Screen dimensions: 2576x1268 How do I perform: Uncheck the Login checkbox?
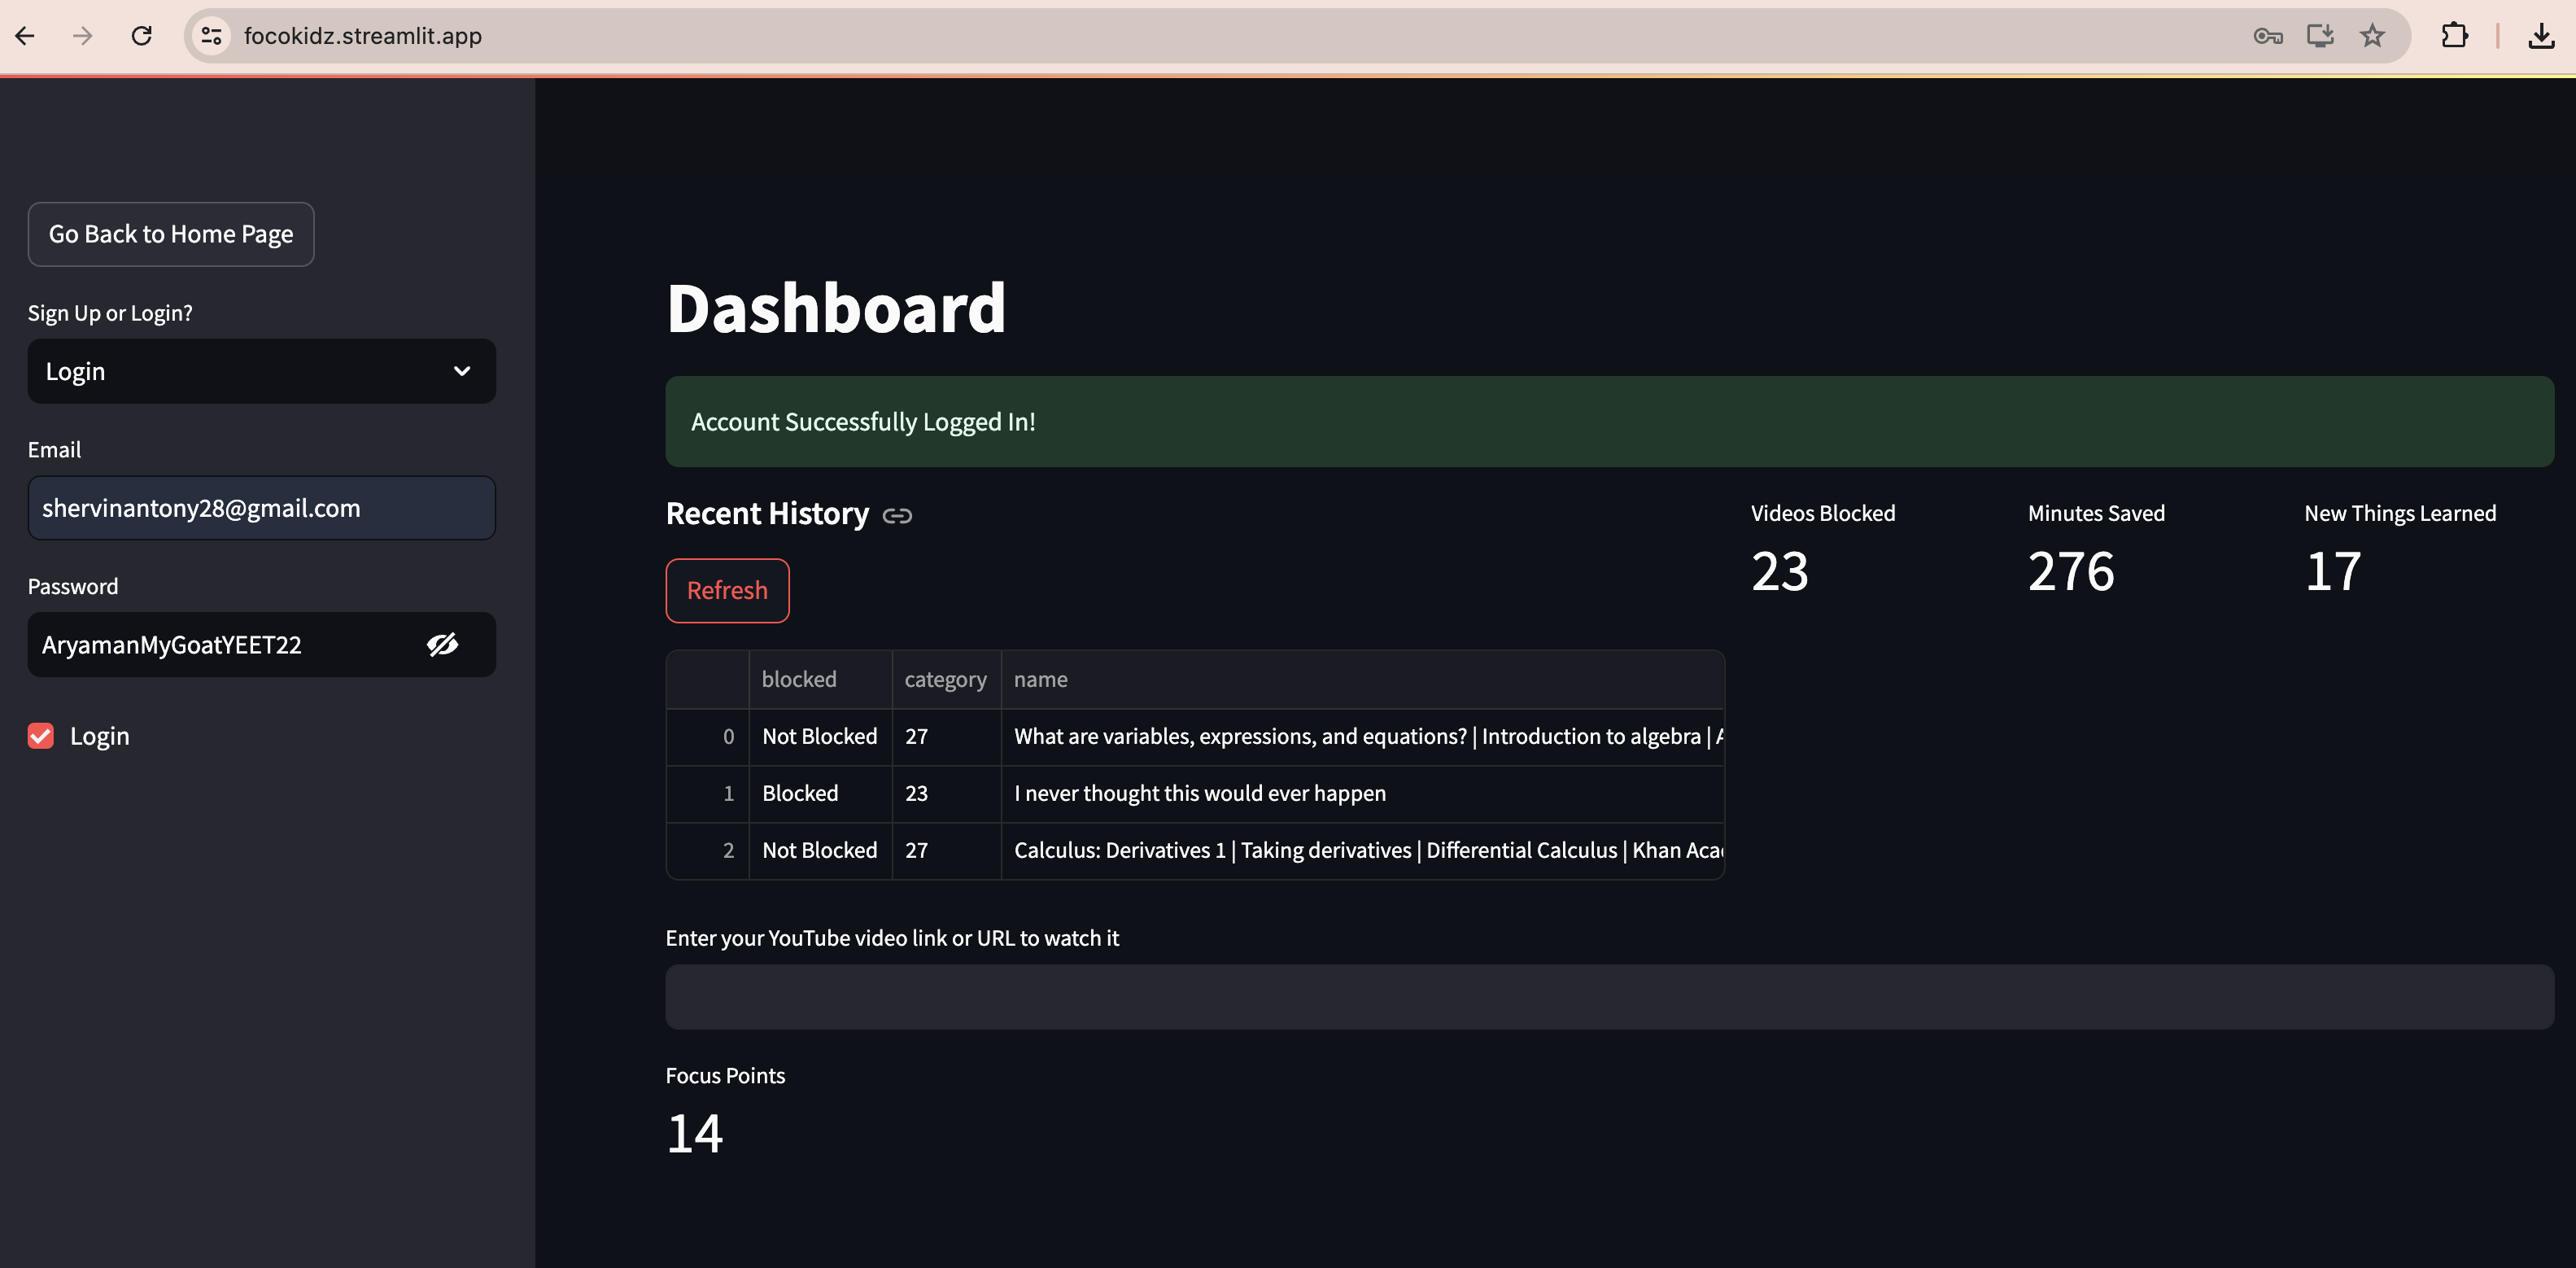coord(41,736)
